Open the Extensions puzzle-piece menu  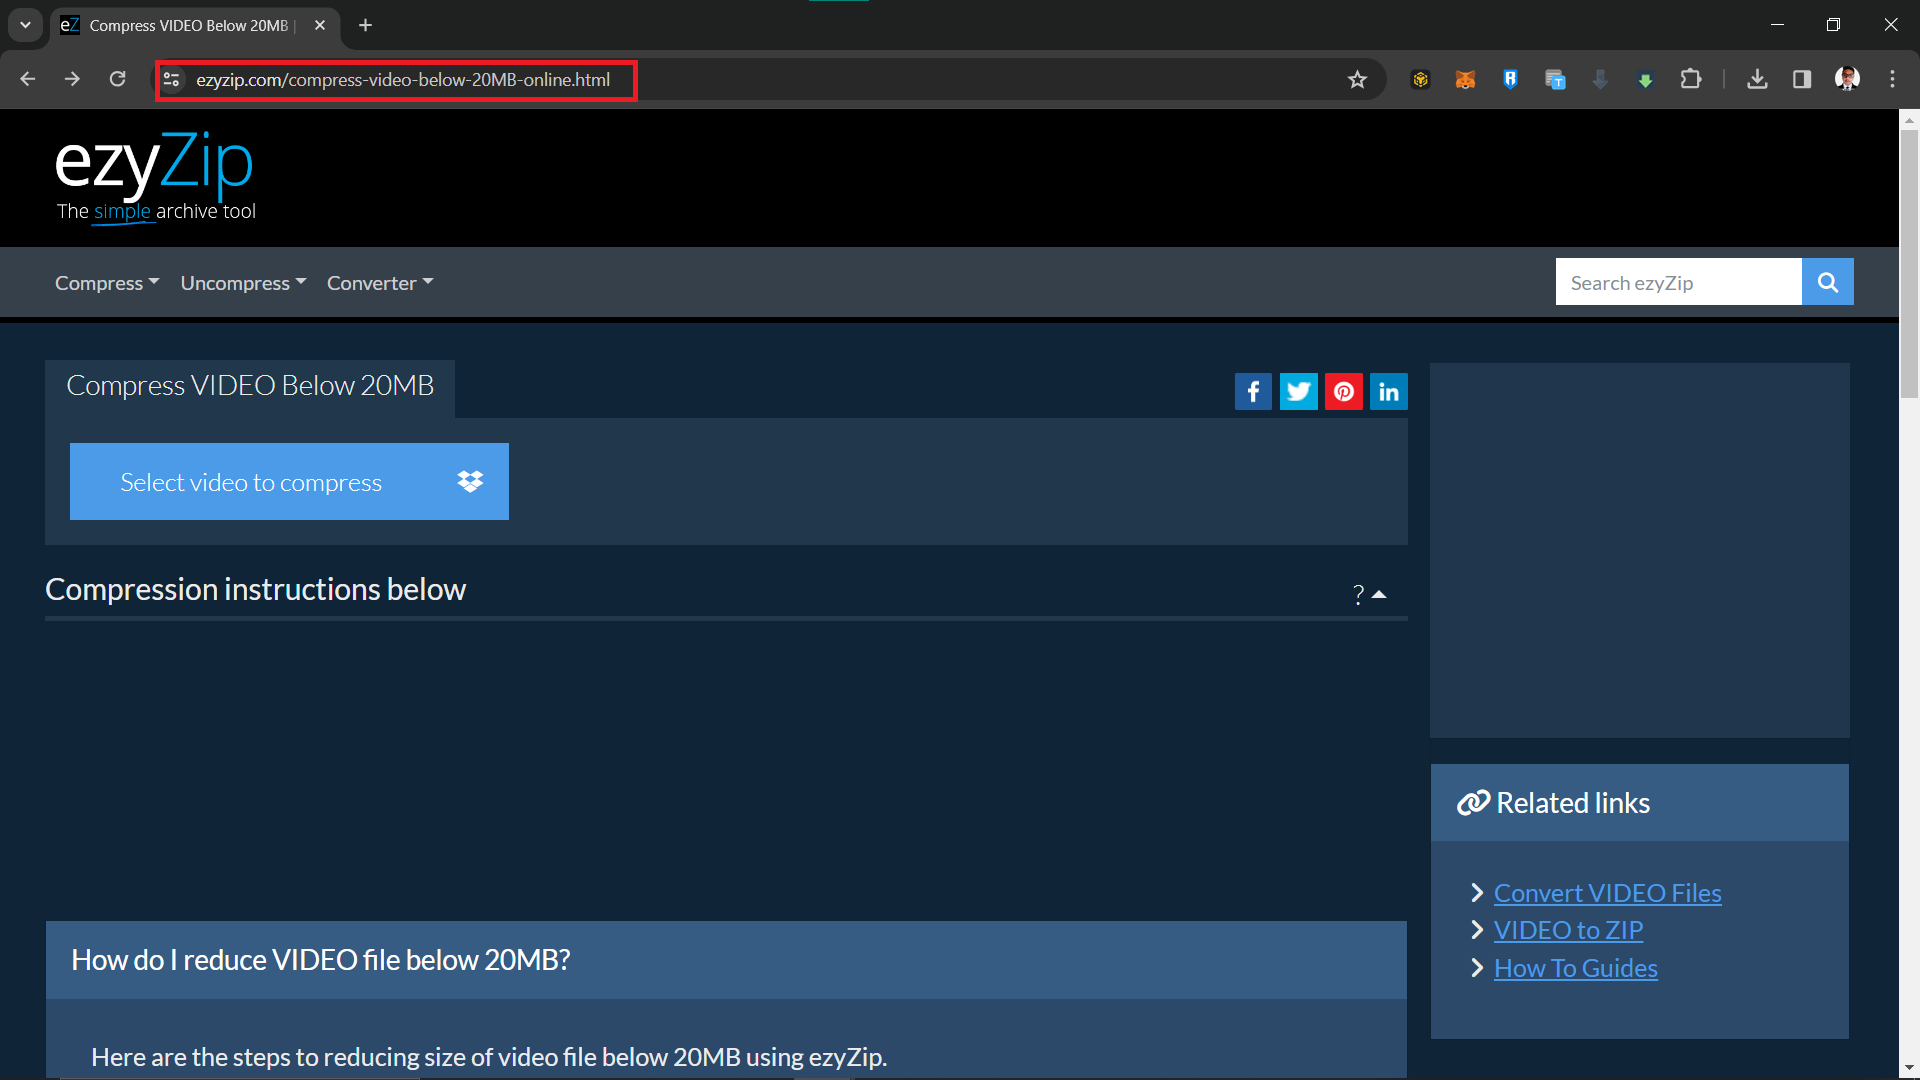(1692, 79)
